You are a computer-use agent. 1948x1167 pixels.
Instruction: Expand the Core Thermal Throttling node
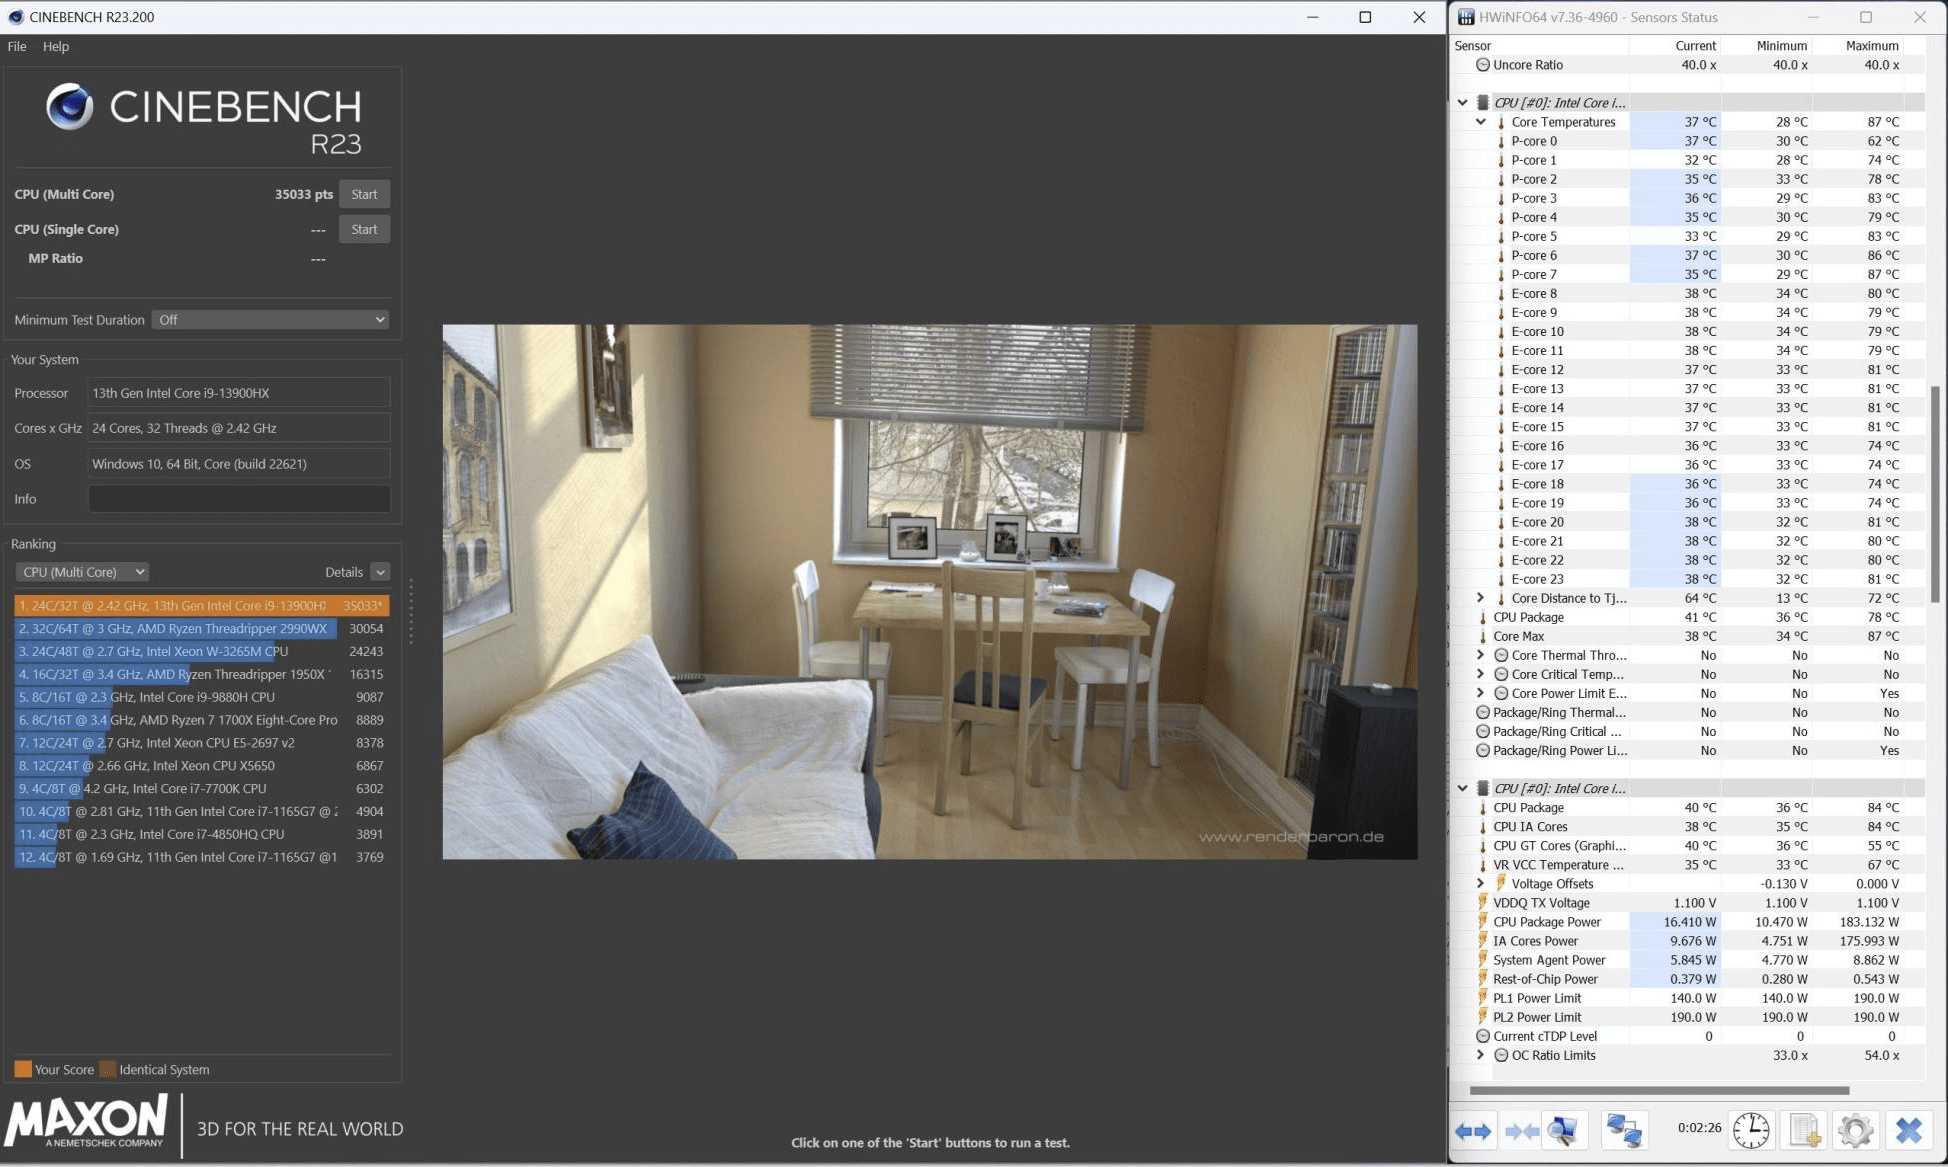[x=1481, y=656]
